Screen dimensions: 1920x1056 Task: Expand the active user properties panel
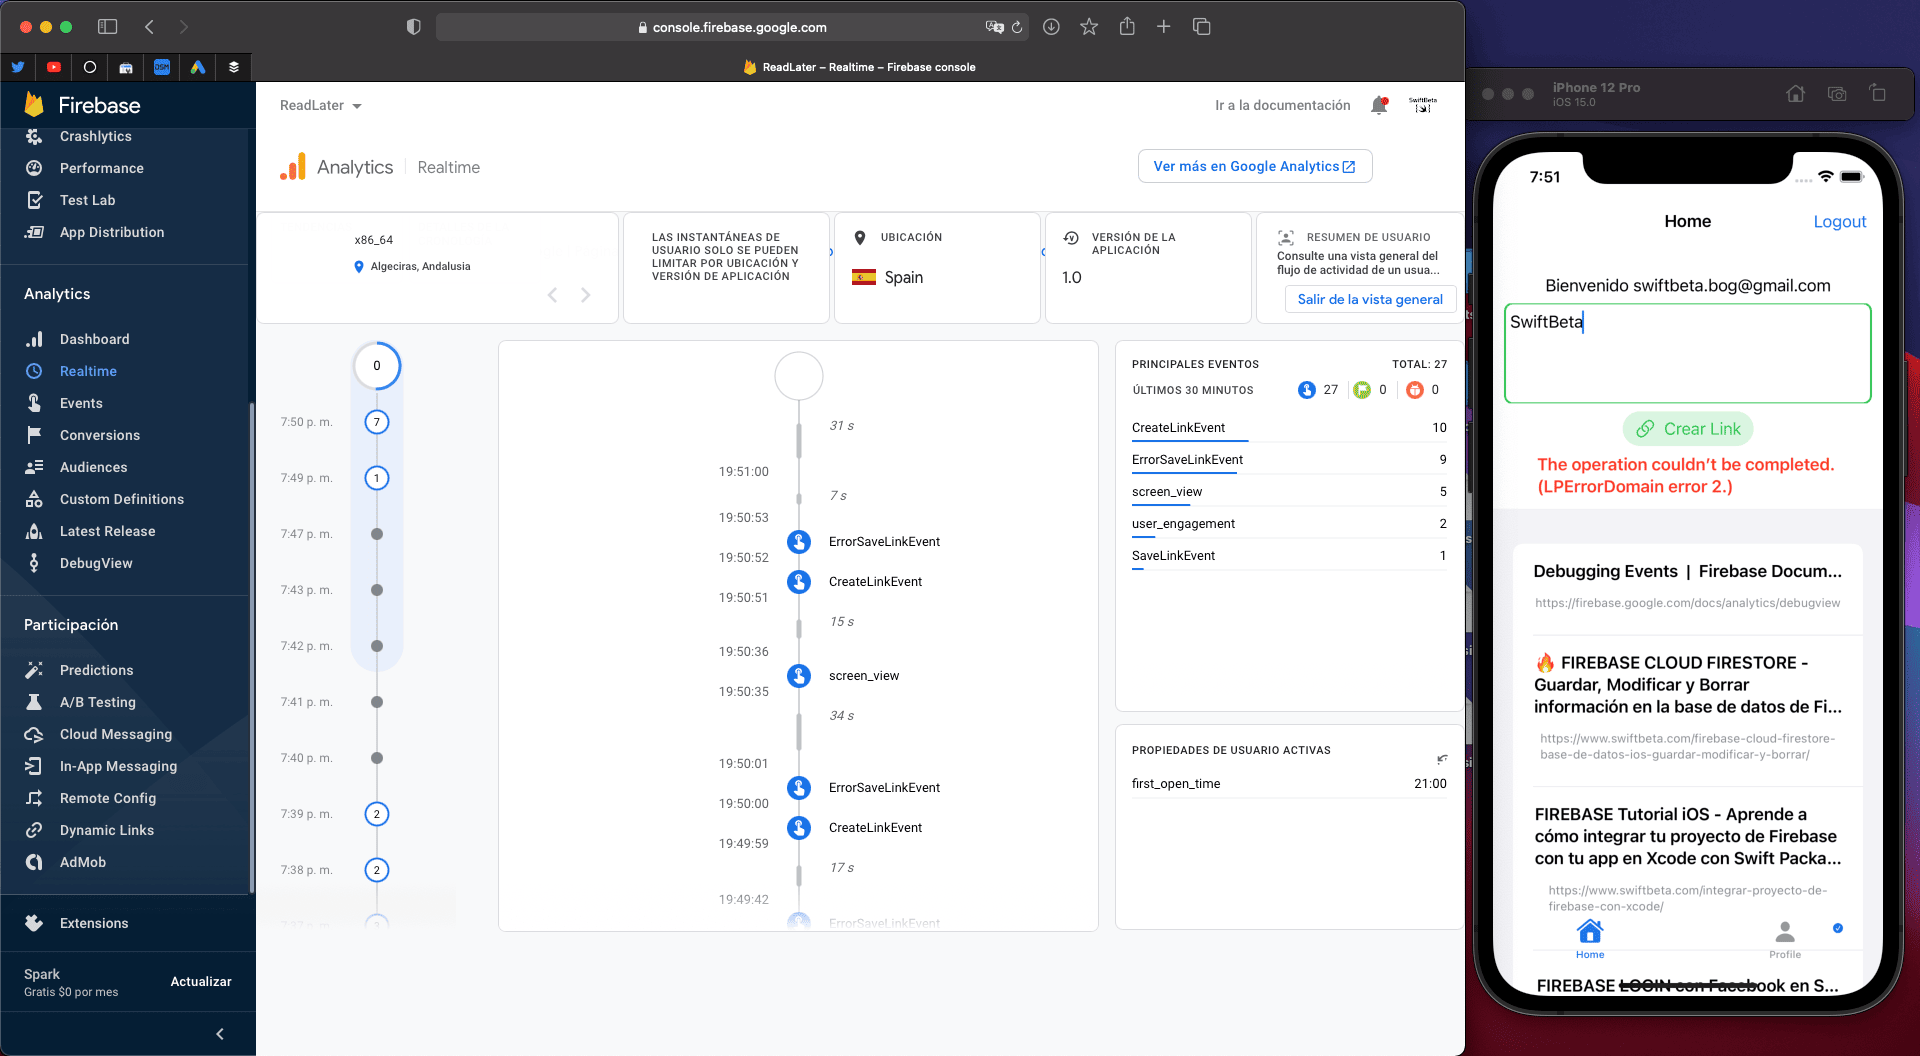click(1442, 759)
